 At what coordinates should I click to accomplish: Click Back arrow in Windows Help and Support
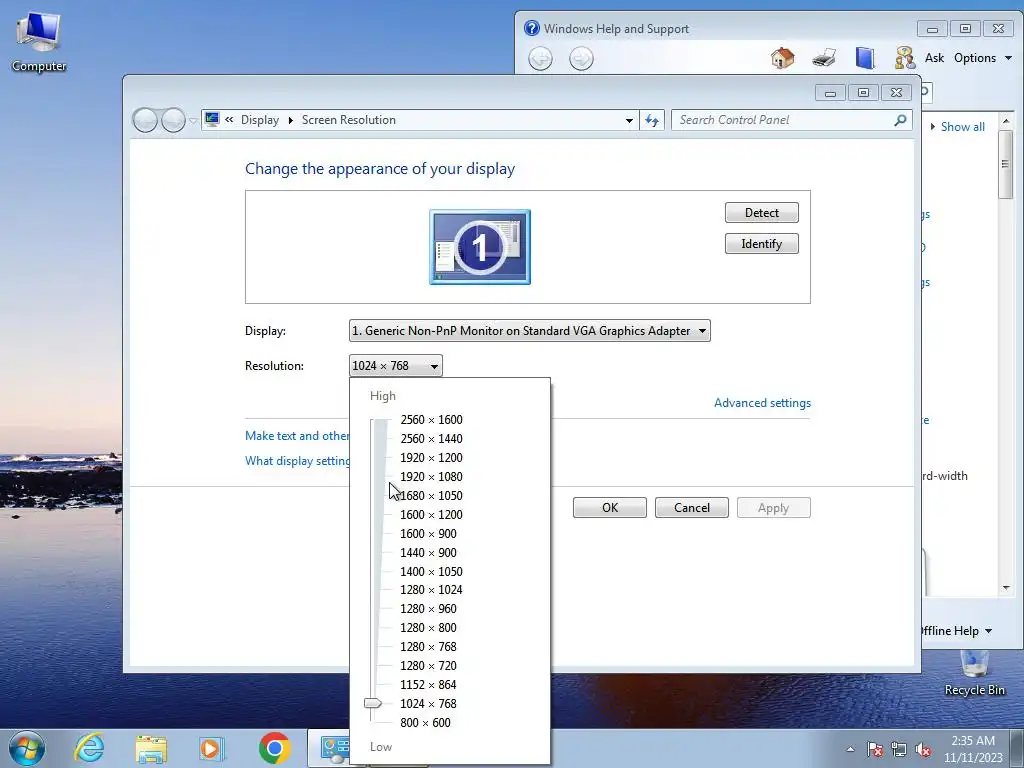[540, 59]
